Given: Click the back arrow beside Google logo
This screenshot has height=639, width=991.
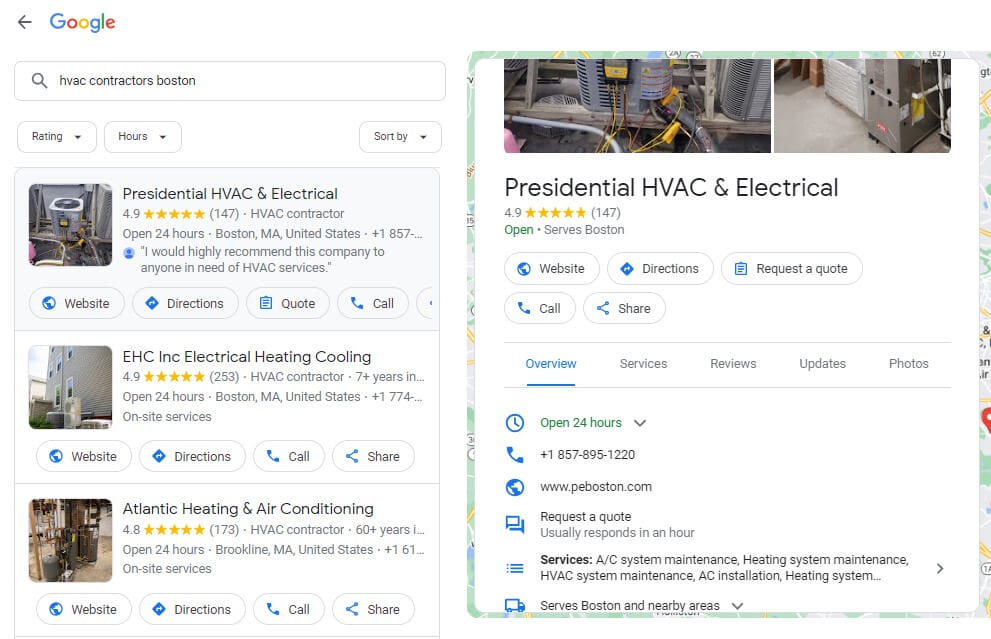Looking at the screenshot, I should pos(25,22).
